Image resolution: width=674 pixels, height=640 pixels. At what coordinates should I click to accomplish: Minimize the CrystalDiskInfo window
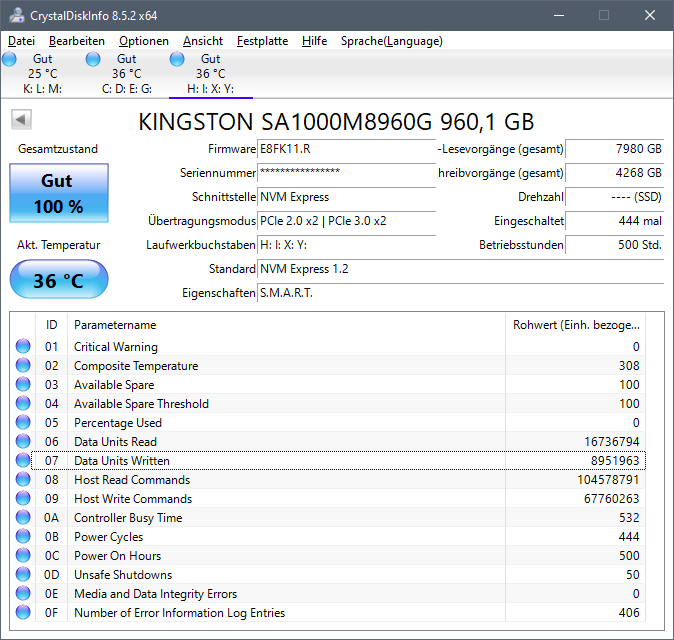pos(559,15)
